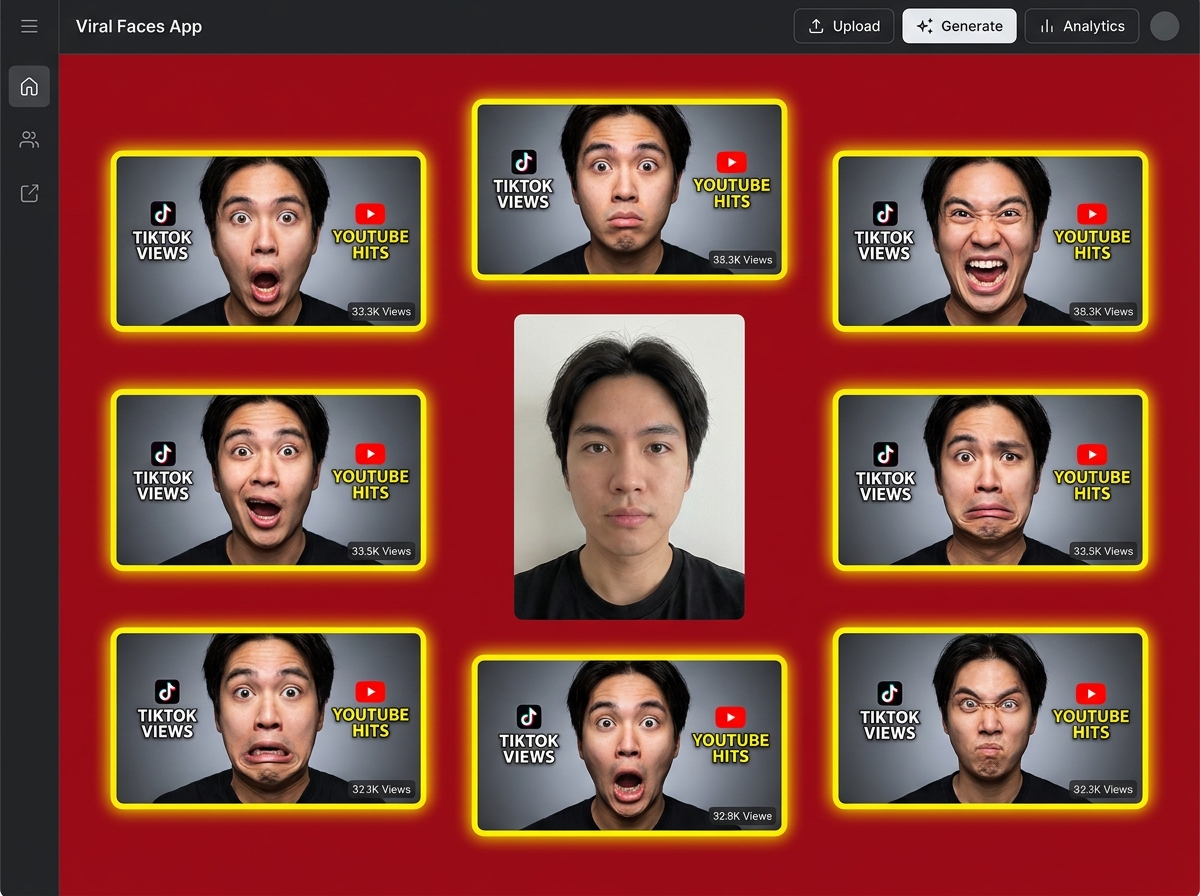Click the TikTok icon in 32.8K Views thumbnail
1200x896 pixels.
[529, 717]
